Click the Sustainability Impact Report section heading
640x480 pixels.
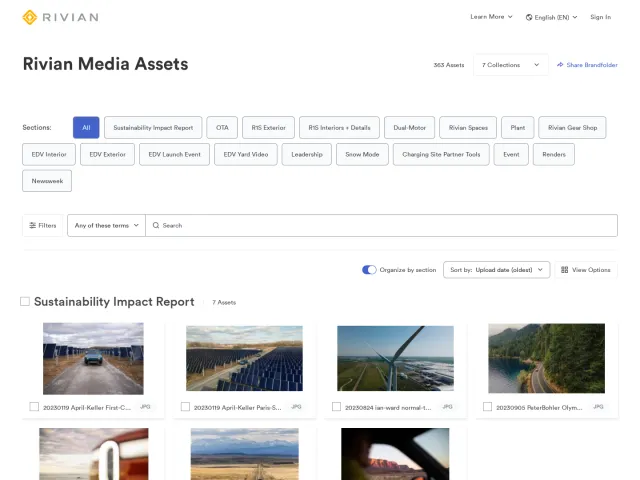(114, 302)
